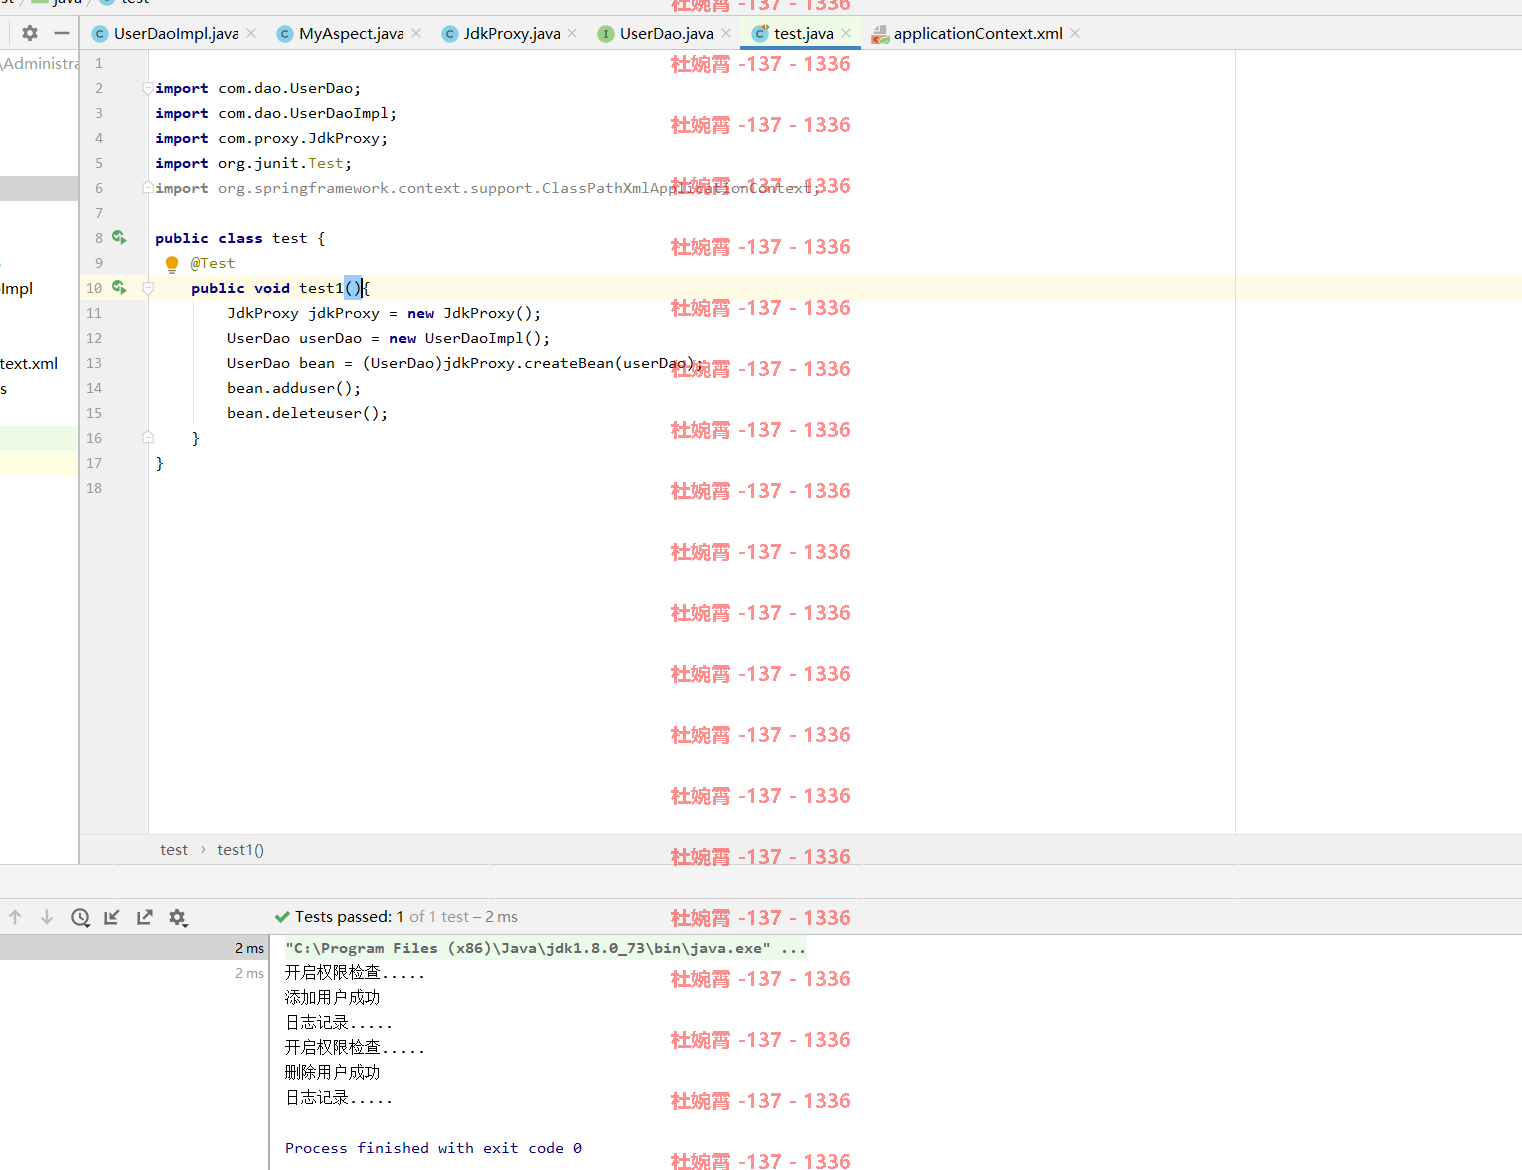Viewport: 1522px width, 1170px height.
Task: Close the applicationContext.xml tab
Action: point(1075,33)
